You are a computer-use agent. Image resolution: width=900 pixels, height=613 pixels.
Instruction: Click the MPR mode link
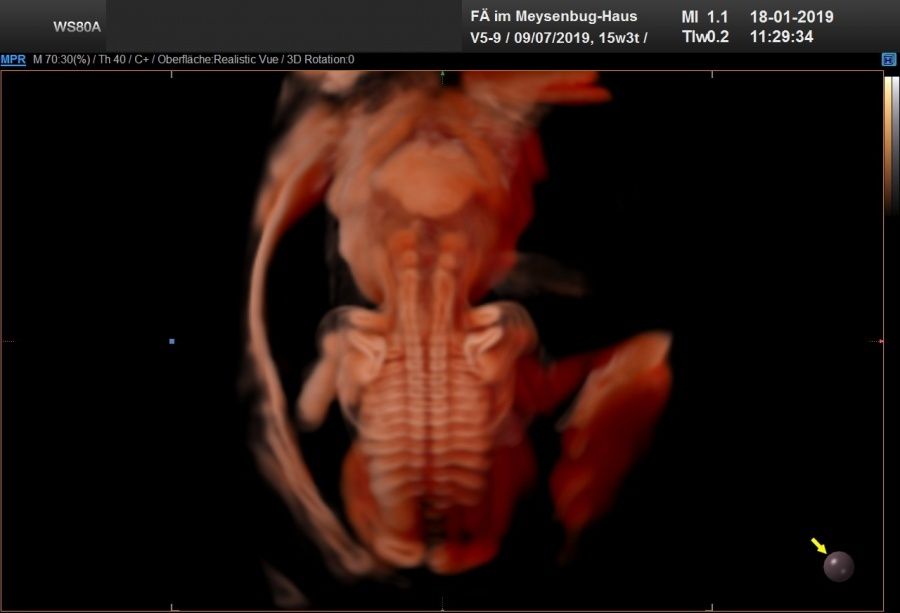click(x=13, y=60)
